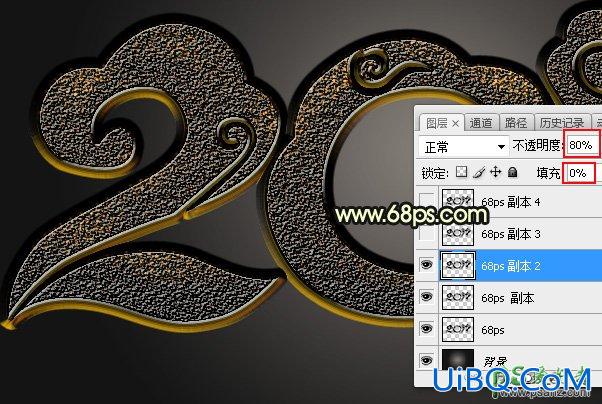Toggle lock position move icon
602x404 pixels.
coord(496,172)
